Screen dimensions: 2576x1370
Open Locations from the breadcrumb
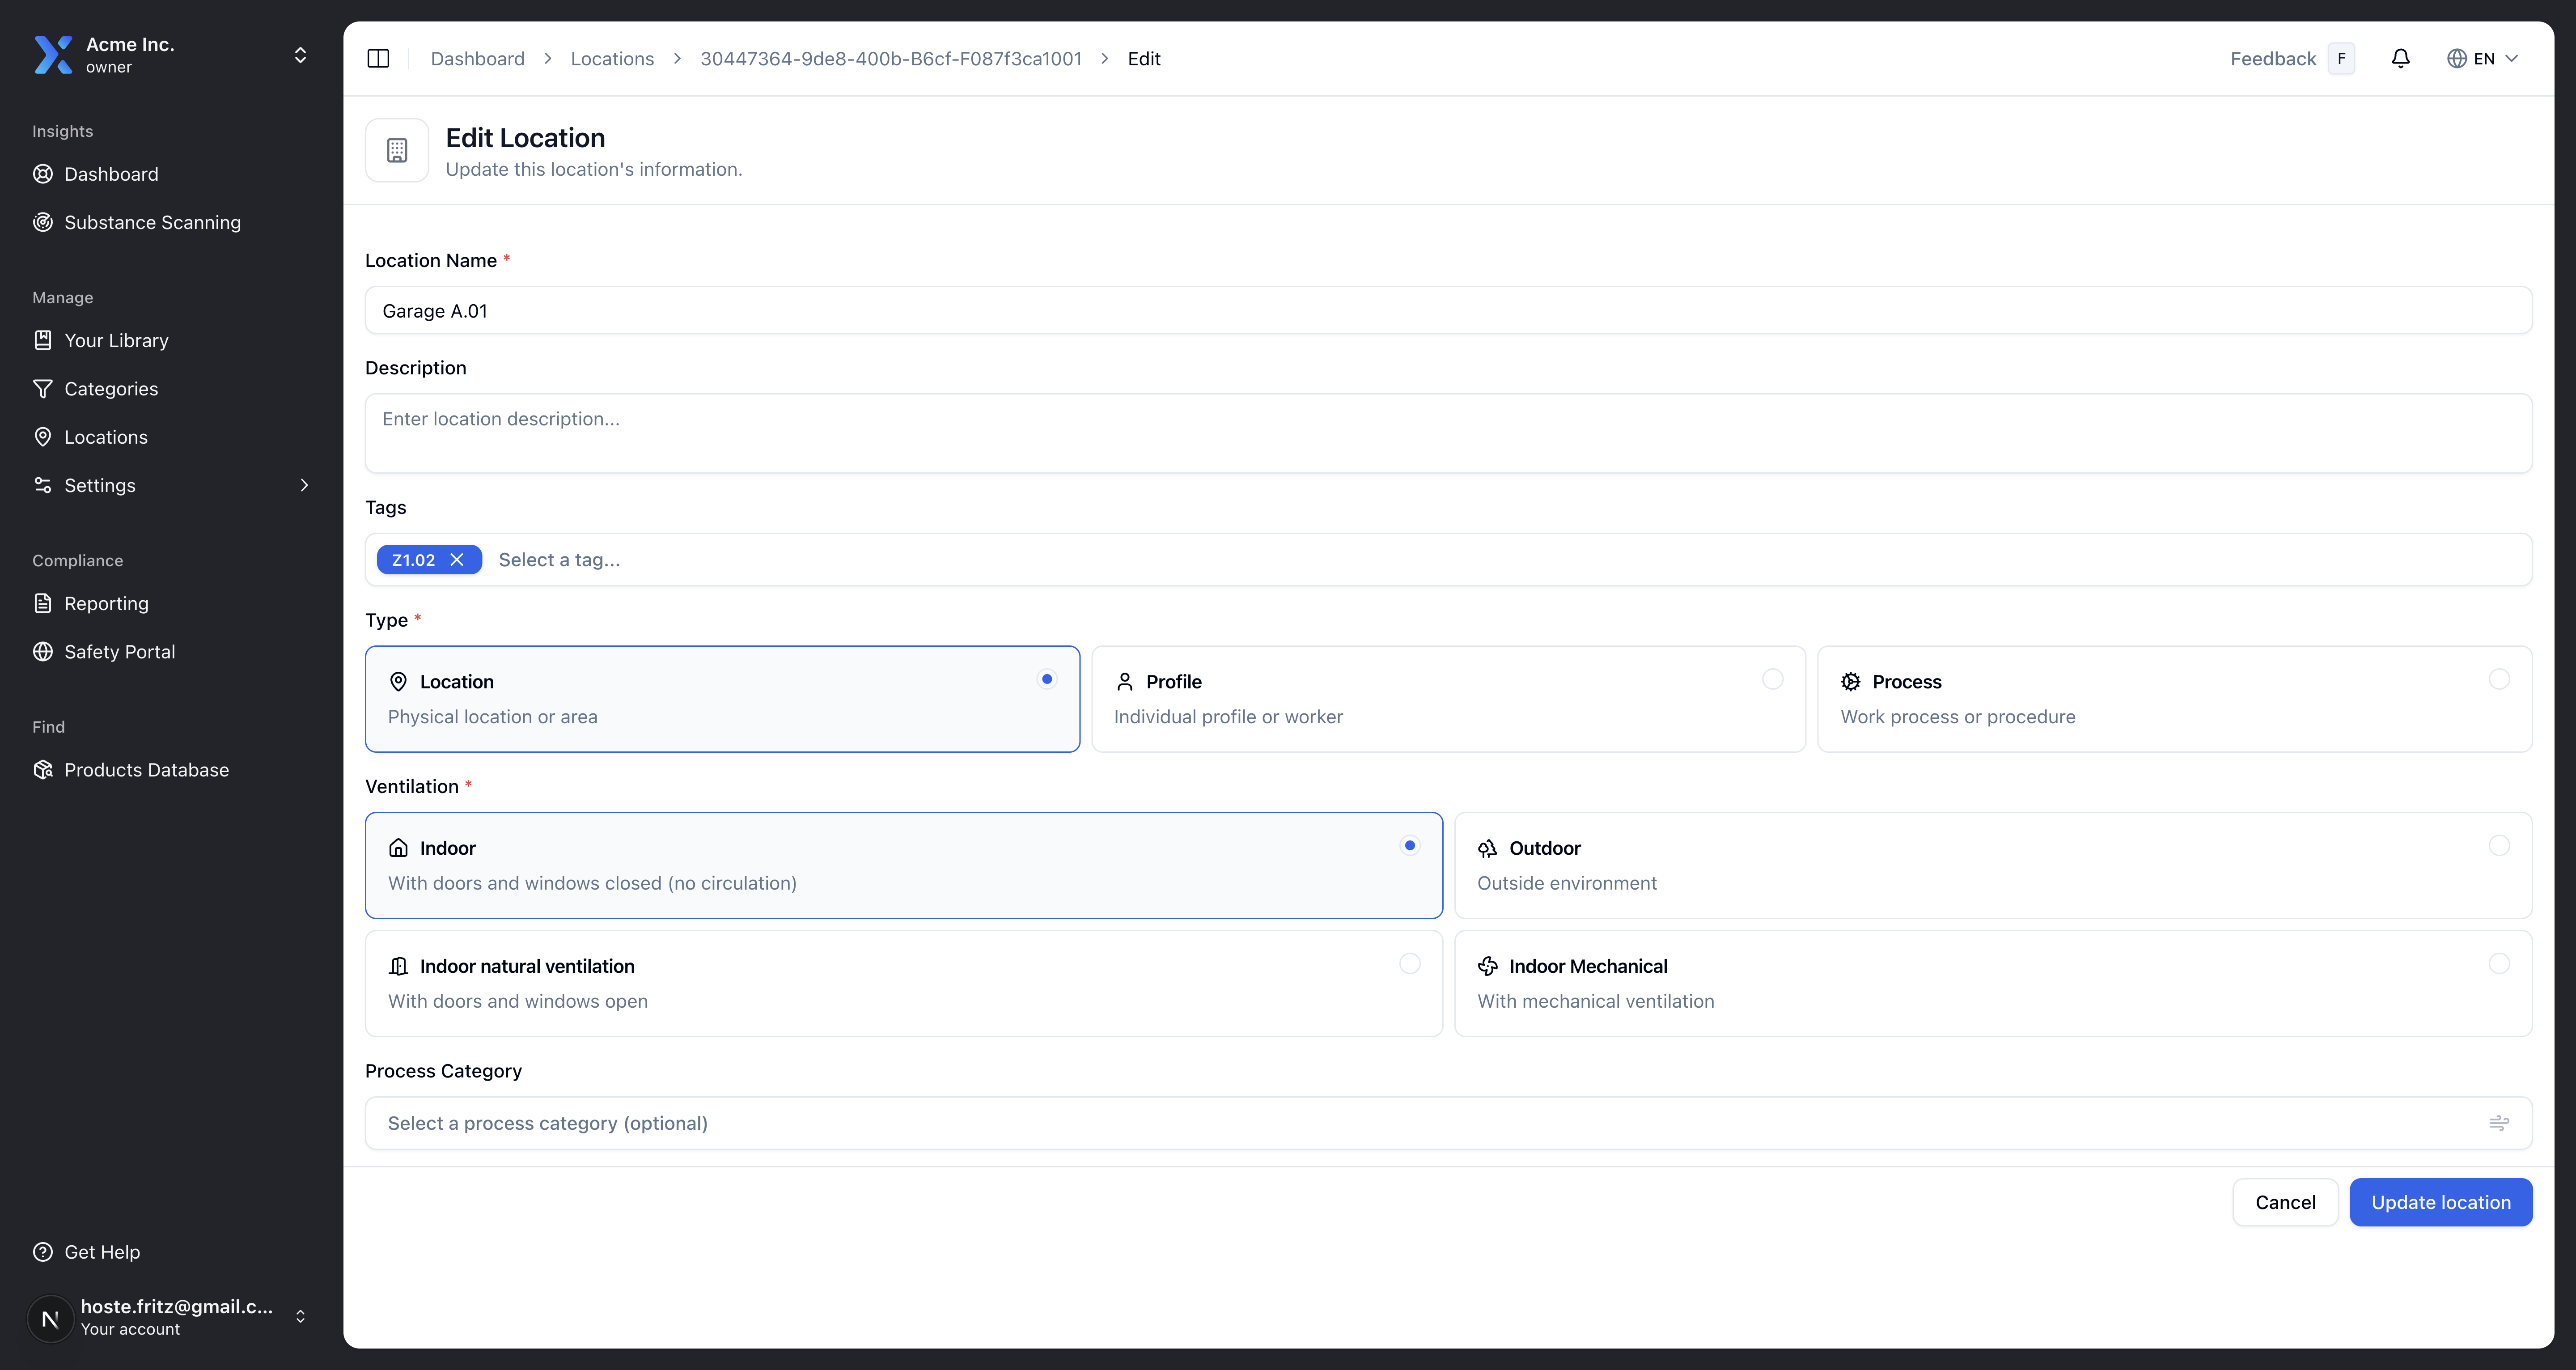coord(611,58)
